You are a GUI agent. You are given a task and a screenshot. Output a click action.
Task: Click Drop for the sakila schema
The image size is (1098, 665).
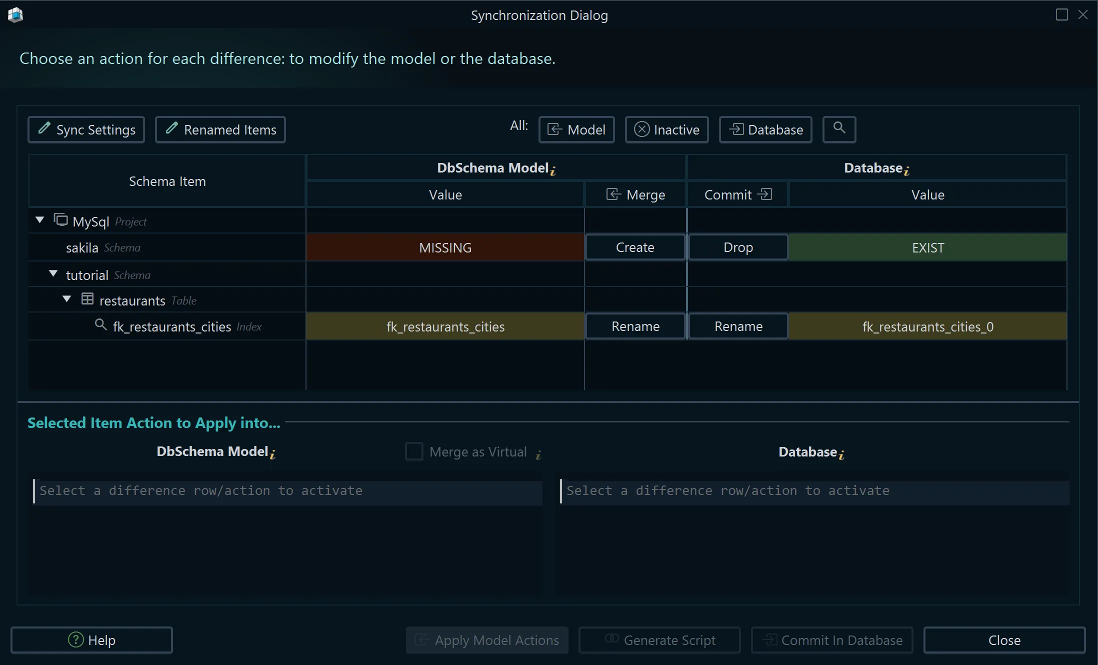(738, 247)
